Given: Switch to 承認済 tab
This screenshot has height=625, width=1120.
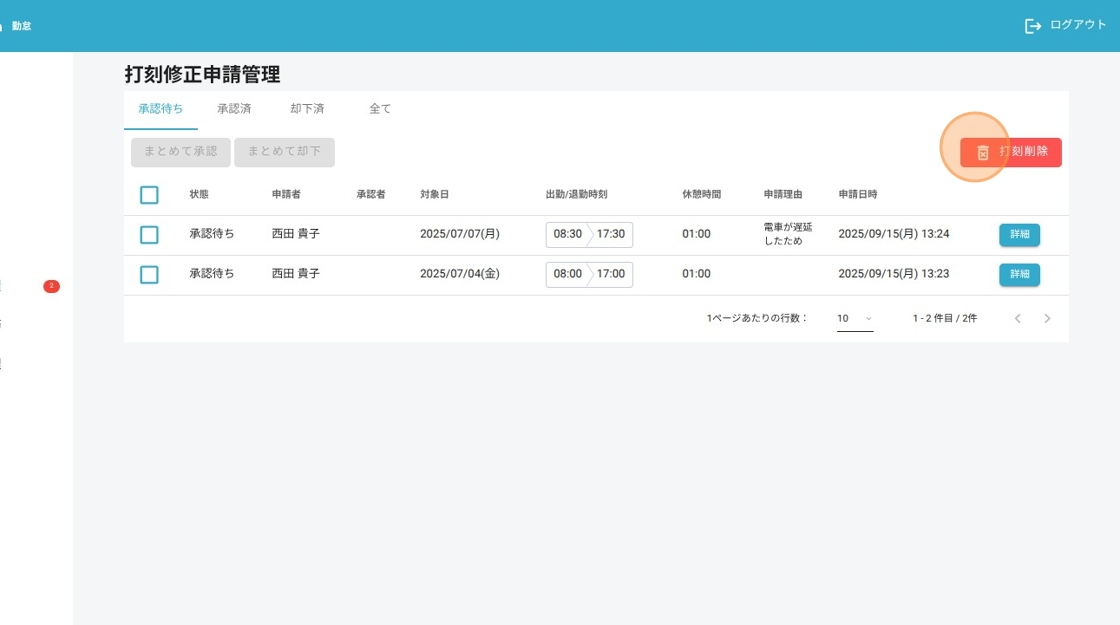Looking at the screenshot, I should point(234,109).
